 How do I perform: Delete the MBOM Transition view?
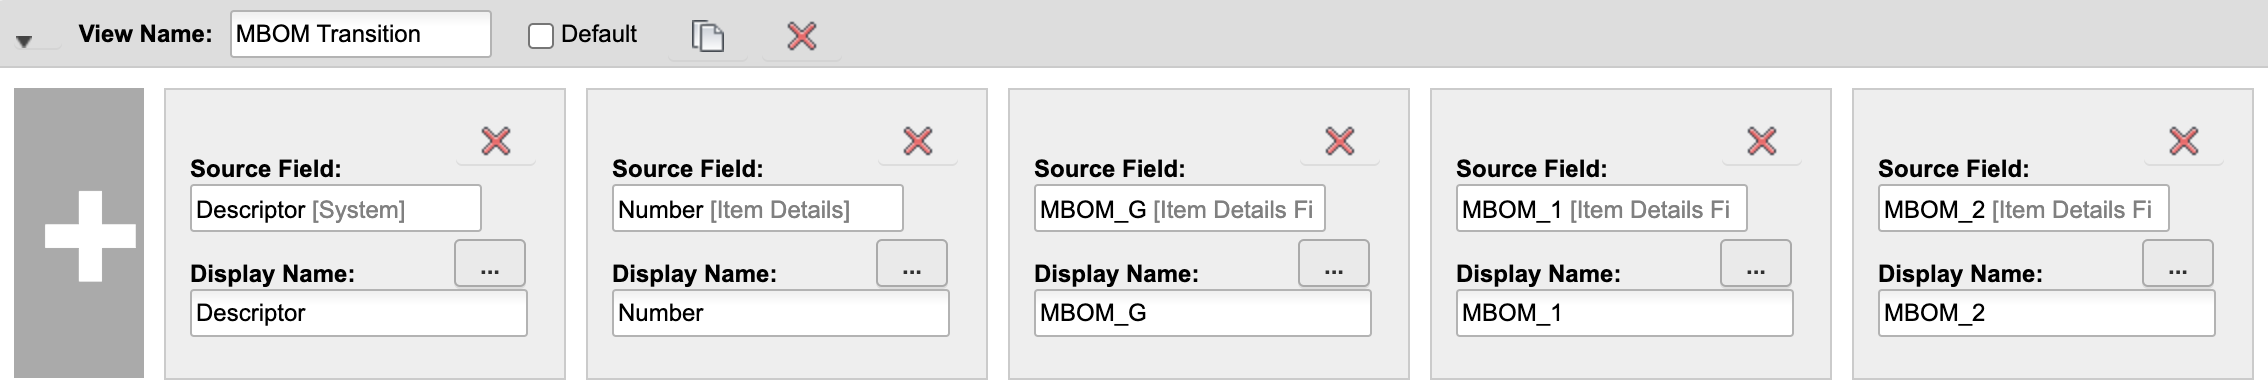point(802,36)
